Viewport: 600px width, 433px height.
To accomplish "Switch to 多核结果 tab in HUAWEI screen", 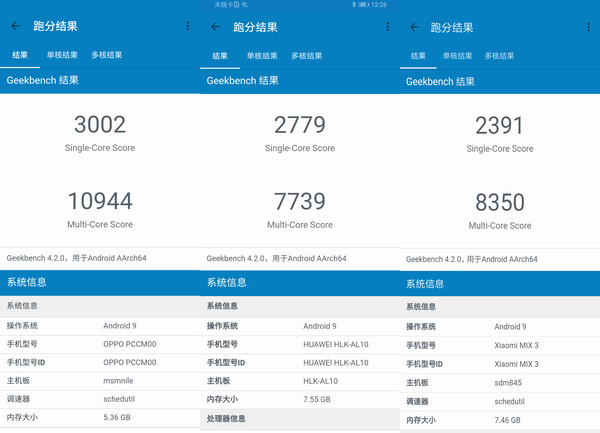I will point(307,56).
